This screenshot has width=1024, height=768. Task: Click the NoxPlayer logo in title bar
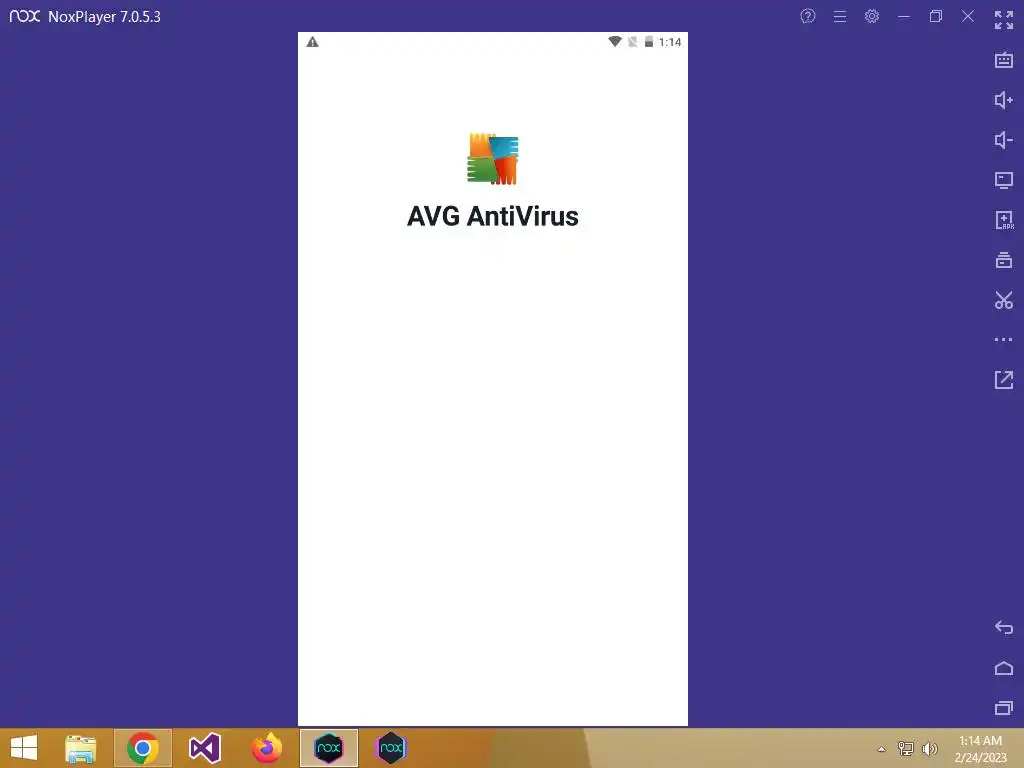pyautogui.click(x=25, y=16)
